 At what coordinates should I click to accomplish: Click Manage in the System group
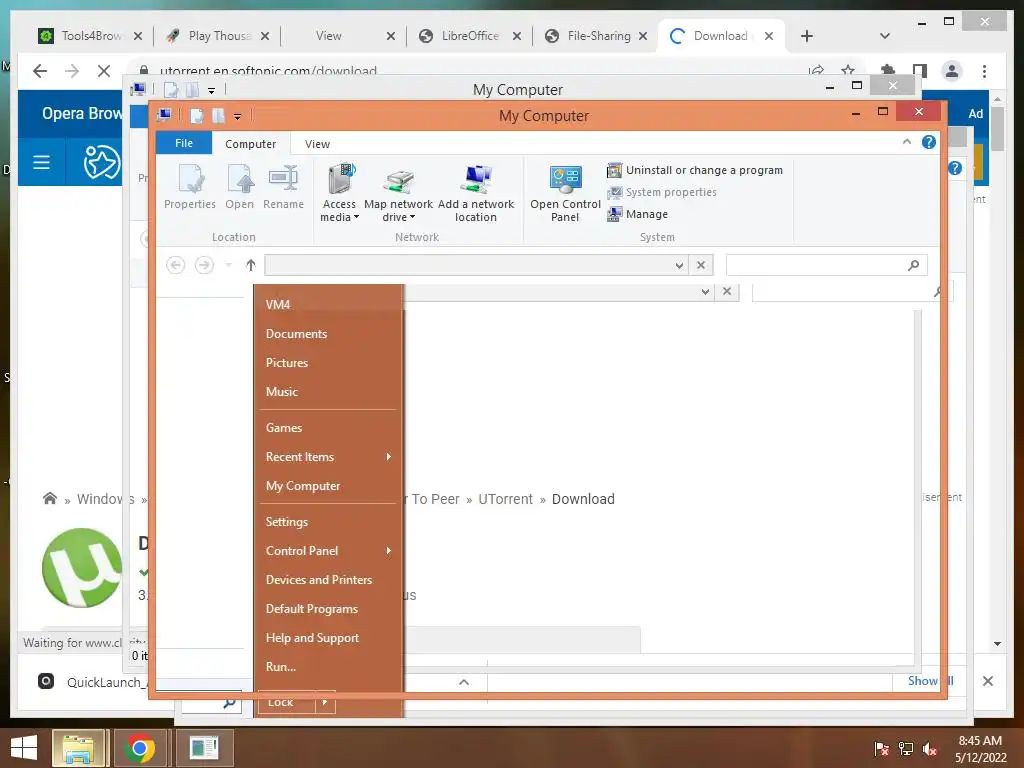pos(637,214)
